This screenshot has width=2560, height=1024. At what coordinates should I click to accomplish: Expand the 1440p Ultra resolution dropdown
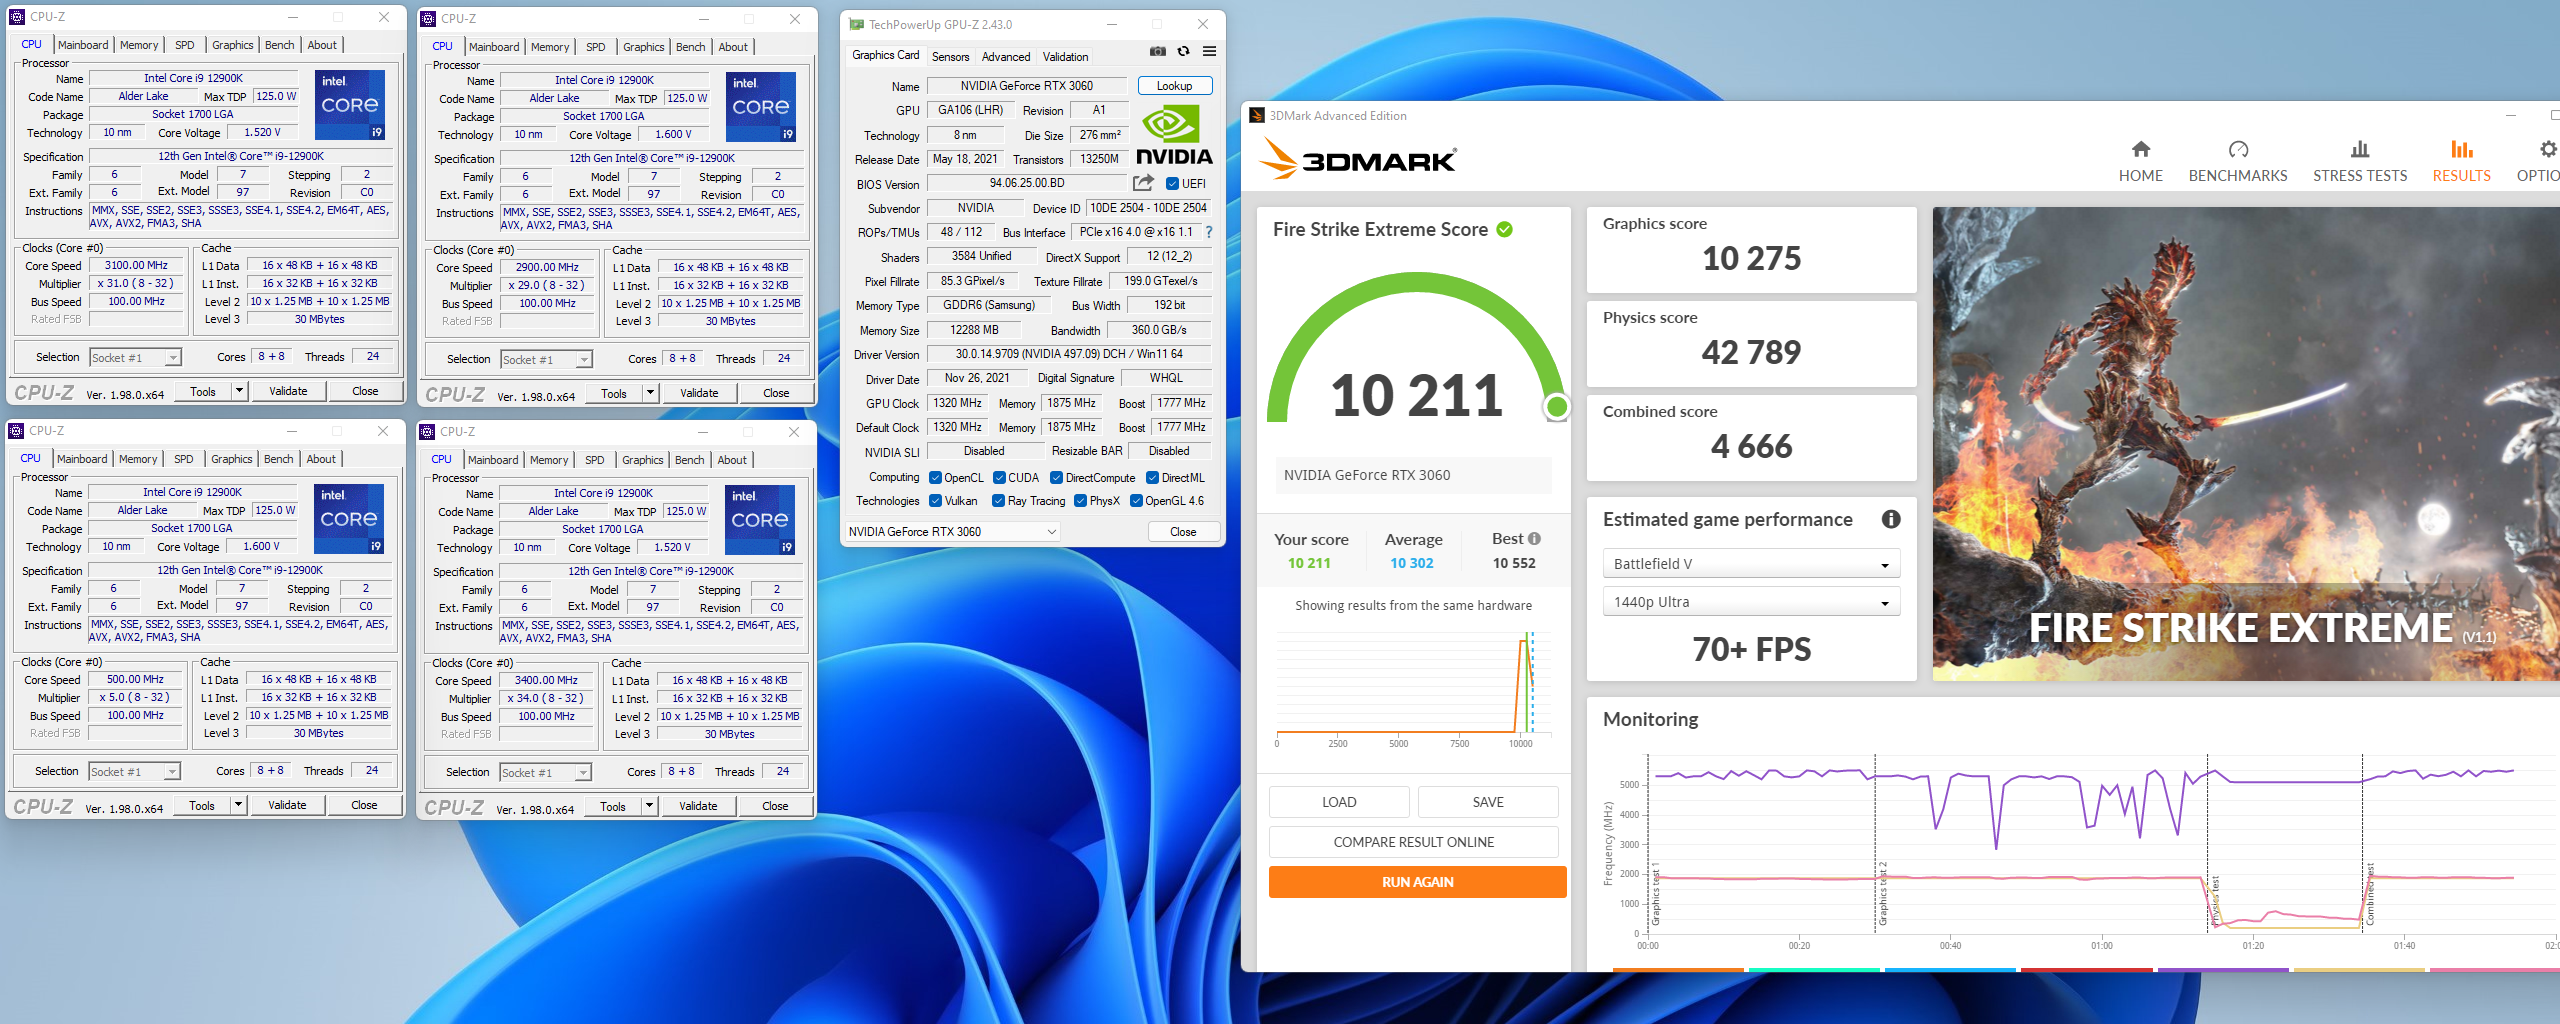tap(1750, 602)
